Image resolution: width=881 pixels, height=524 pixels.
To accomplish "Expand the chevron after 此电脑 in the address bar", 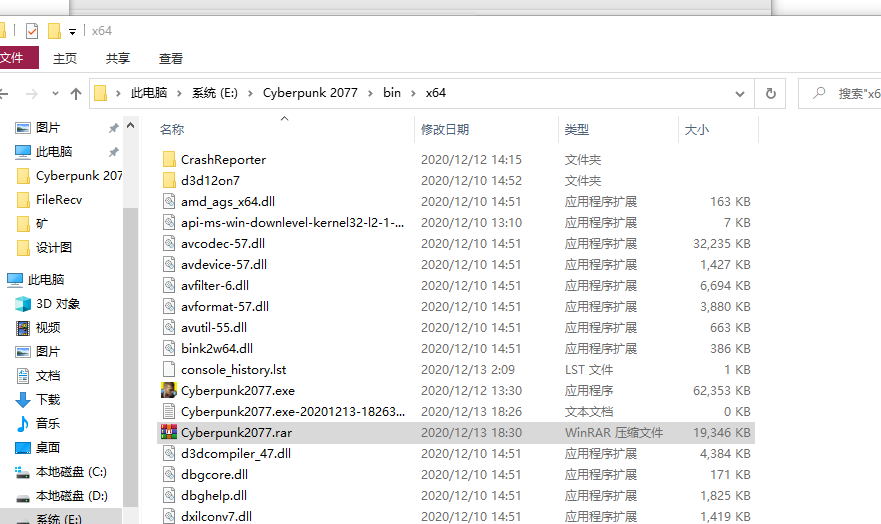I will tap(179, 93).
